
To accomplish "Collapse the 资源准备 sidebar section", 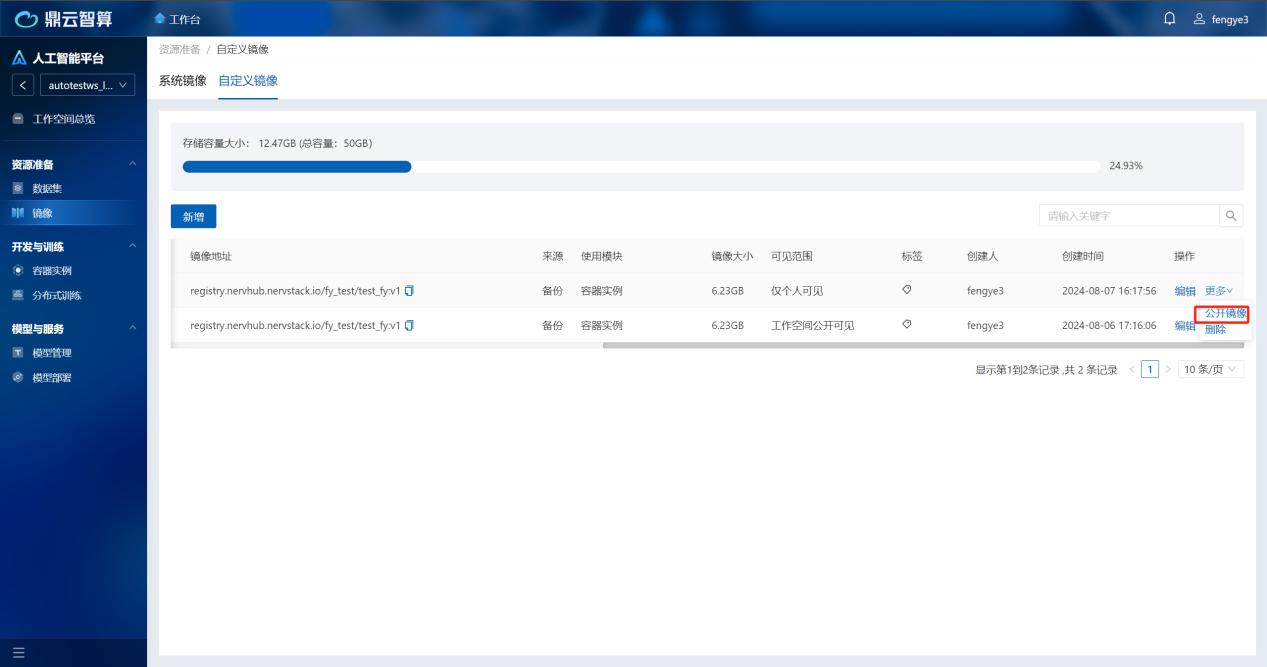I will coord(132,164).
